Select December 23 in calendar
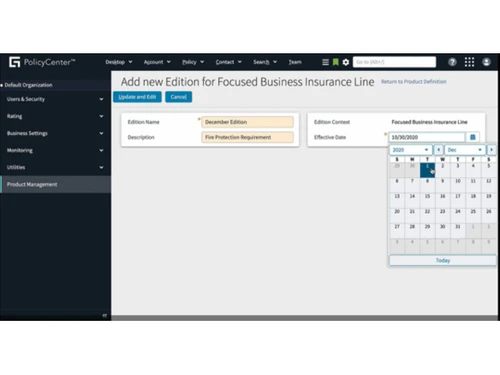Image resolution: width=500 pixels, height=375 pixels. point(443,215)
